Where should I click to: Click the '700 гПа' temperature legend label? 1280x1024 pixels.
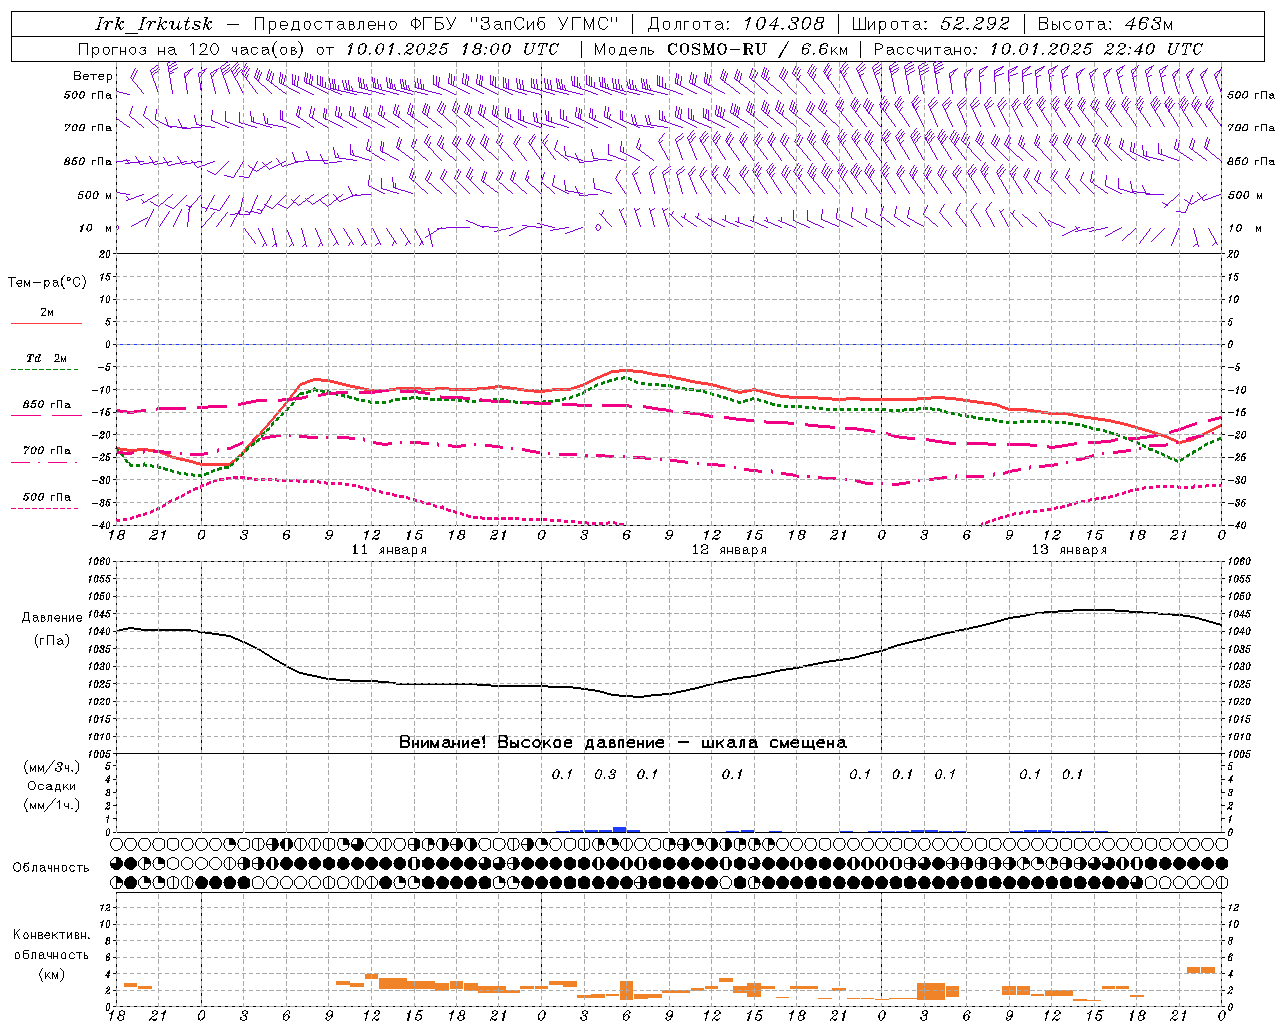coord(47,451)
